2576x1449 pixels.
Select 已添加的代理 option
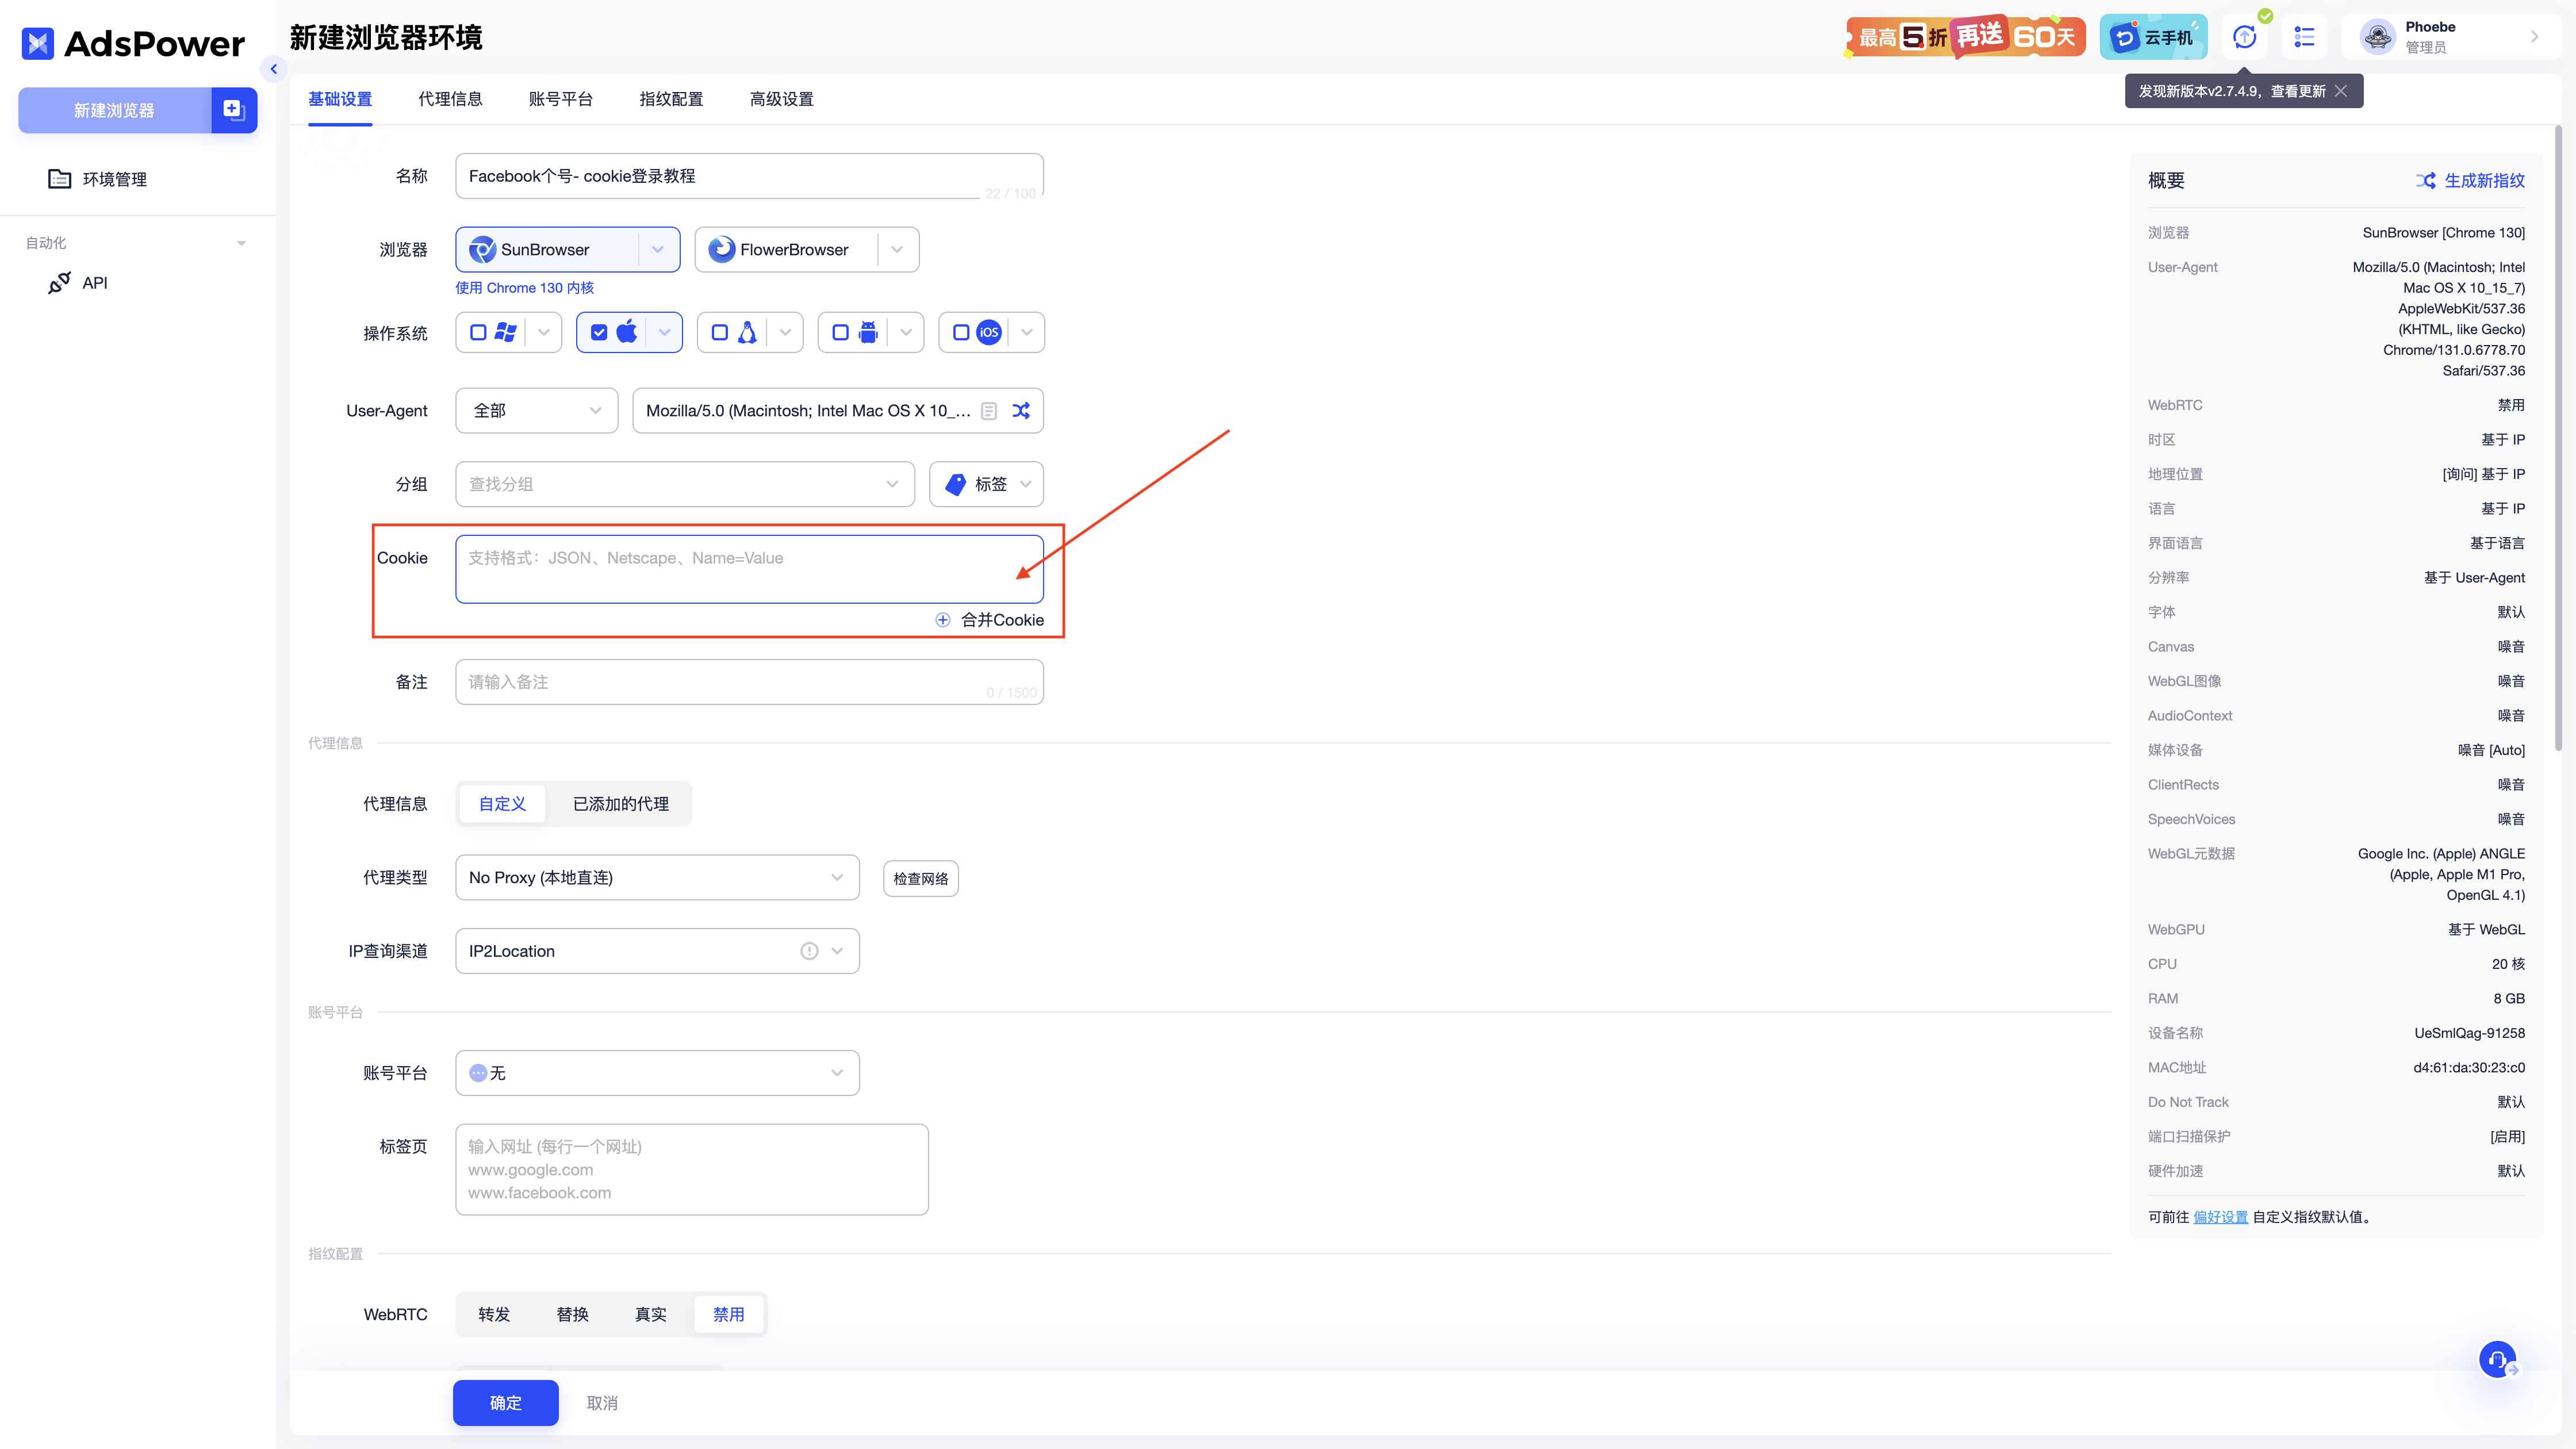[621, 804]
